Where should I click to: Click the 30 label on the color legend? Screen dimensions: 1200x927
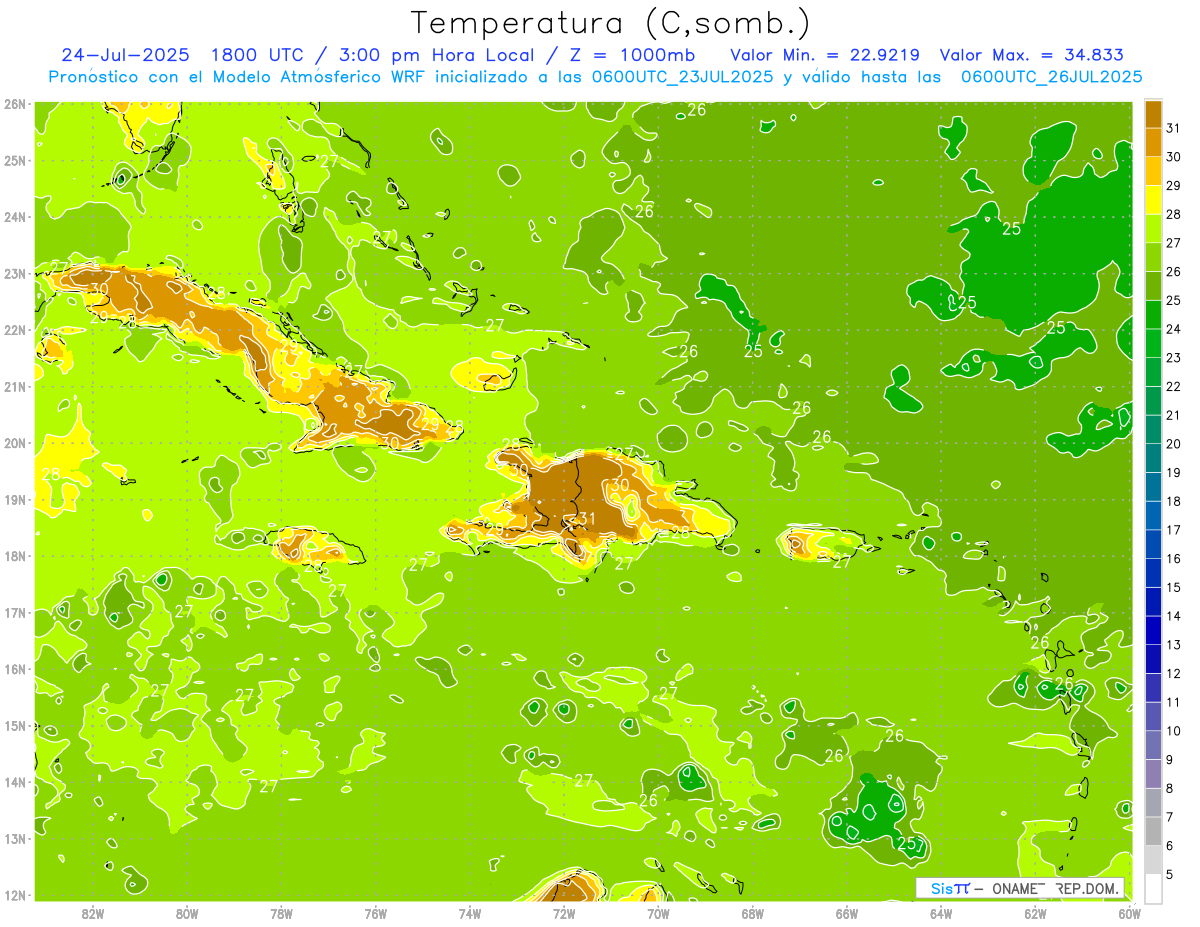[1174, 157]
